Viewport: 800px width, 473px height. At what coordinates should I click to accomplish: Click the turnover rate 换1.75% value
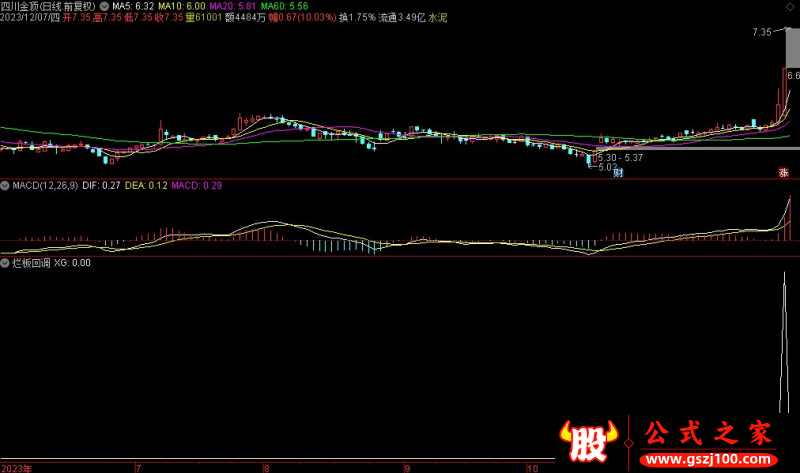[357, 17]
